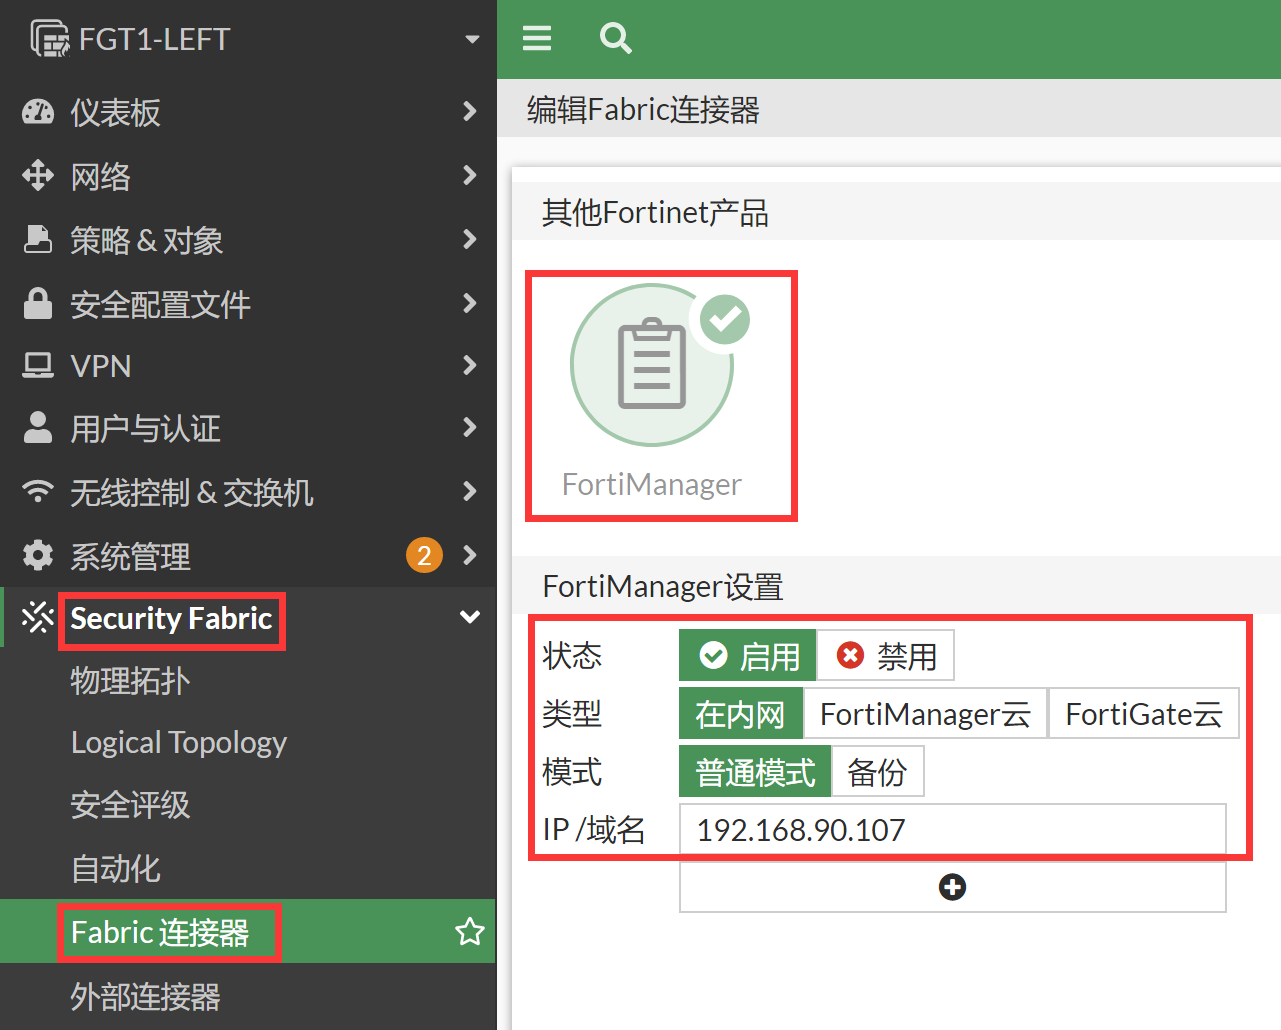Image resolution: width=1281 pixels, height=1030 pixels.
Task: Expand the 网络 menu chevron
Action: (x=469, y=176)
